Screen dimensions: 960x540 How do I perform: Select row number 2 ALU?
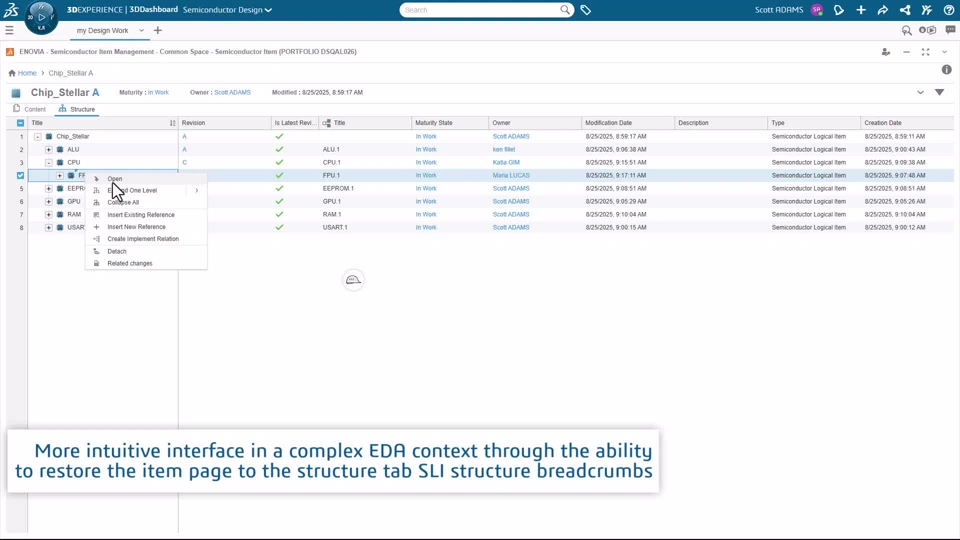click(x=21, y=149)
